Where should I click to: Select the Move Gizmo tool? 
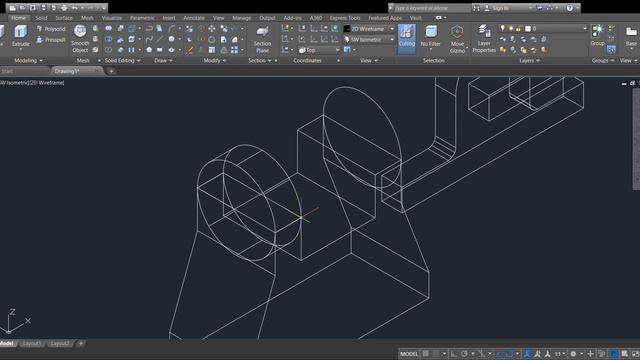coord(457,39)
